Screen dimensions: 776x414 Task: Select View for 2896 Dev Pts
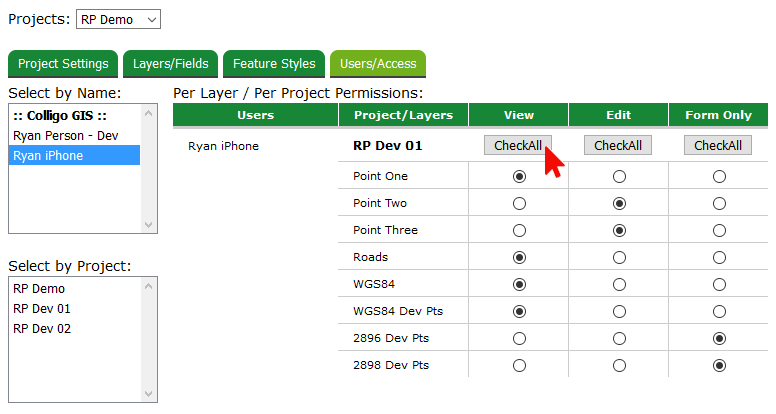[x=519, y=339]
